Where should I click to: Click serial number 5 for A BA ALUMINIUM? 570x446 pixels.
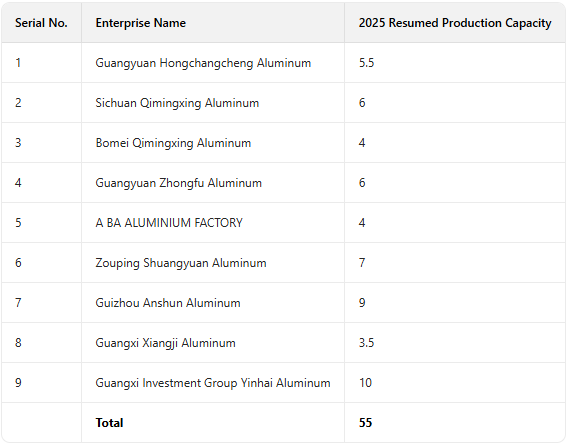click(18, 222)
